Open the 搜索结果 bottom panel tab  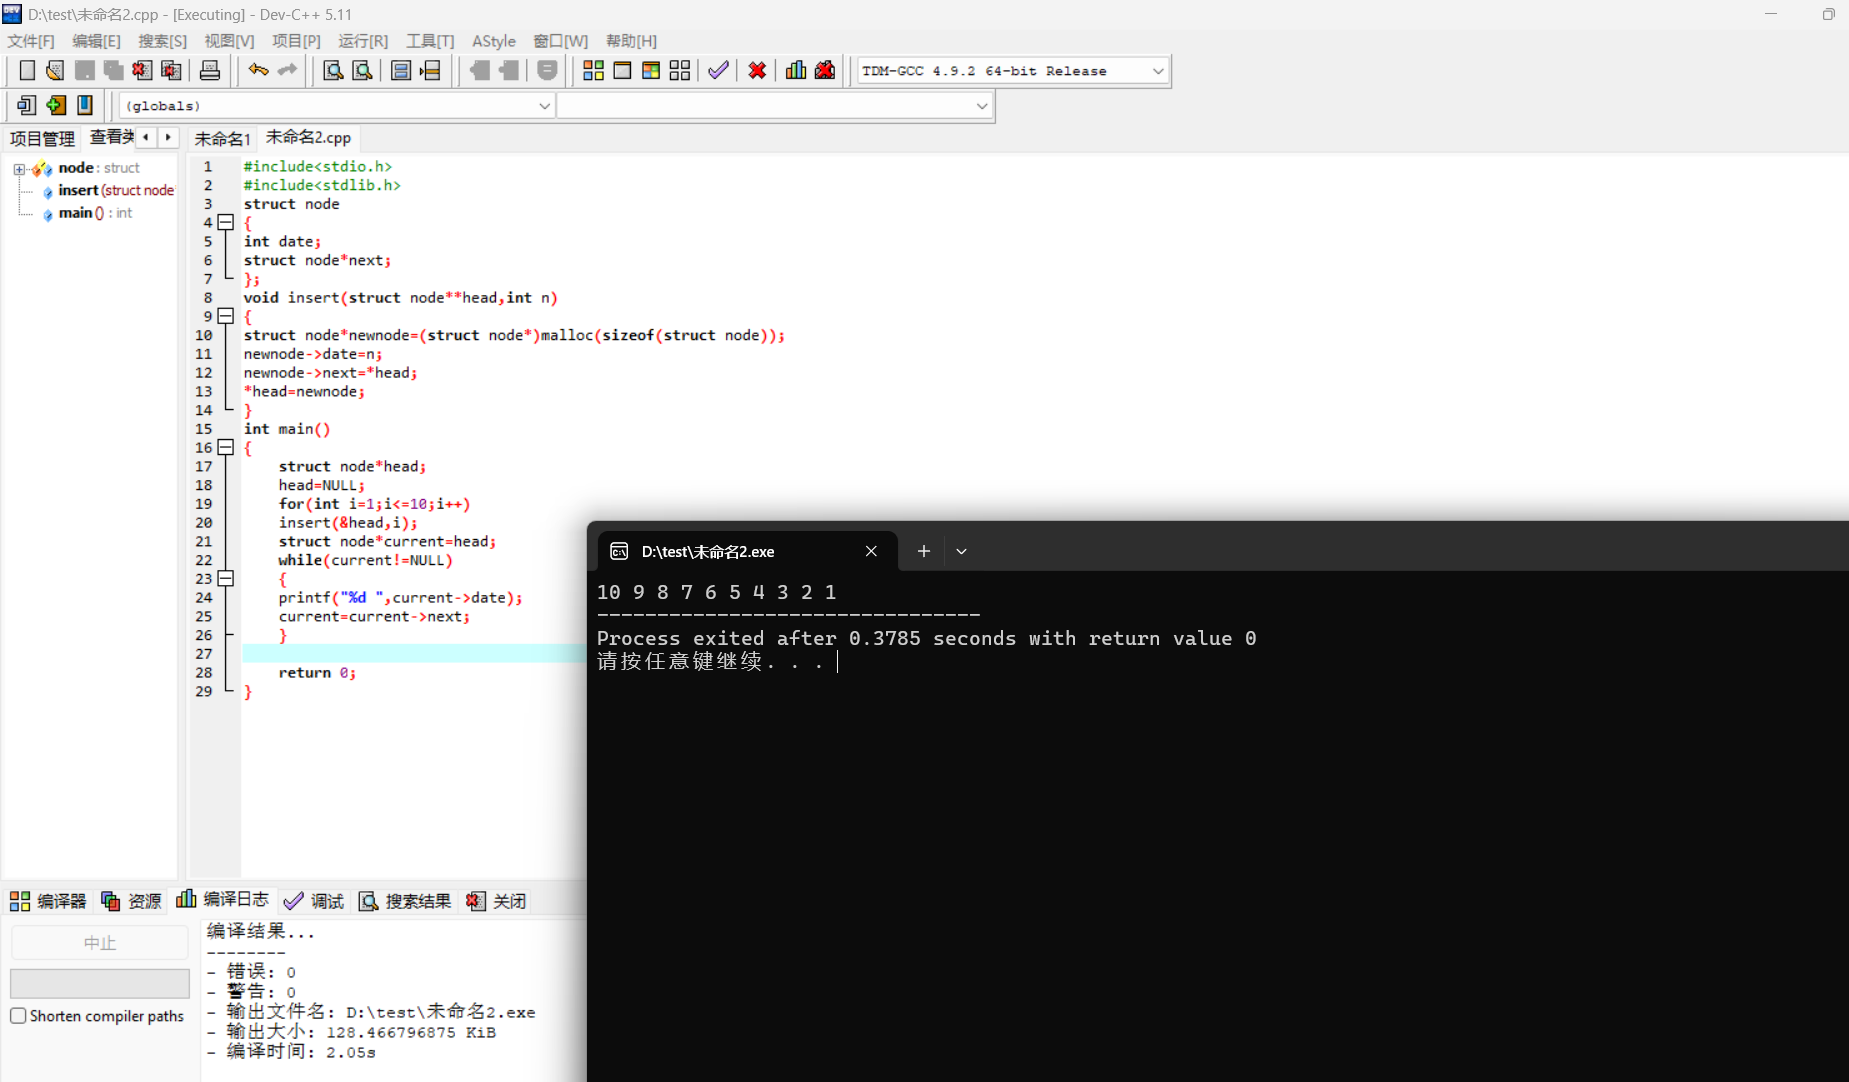(405, 901)
